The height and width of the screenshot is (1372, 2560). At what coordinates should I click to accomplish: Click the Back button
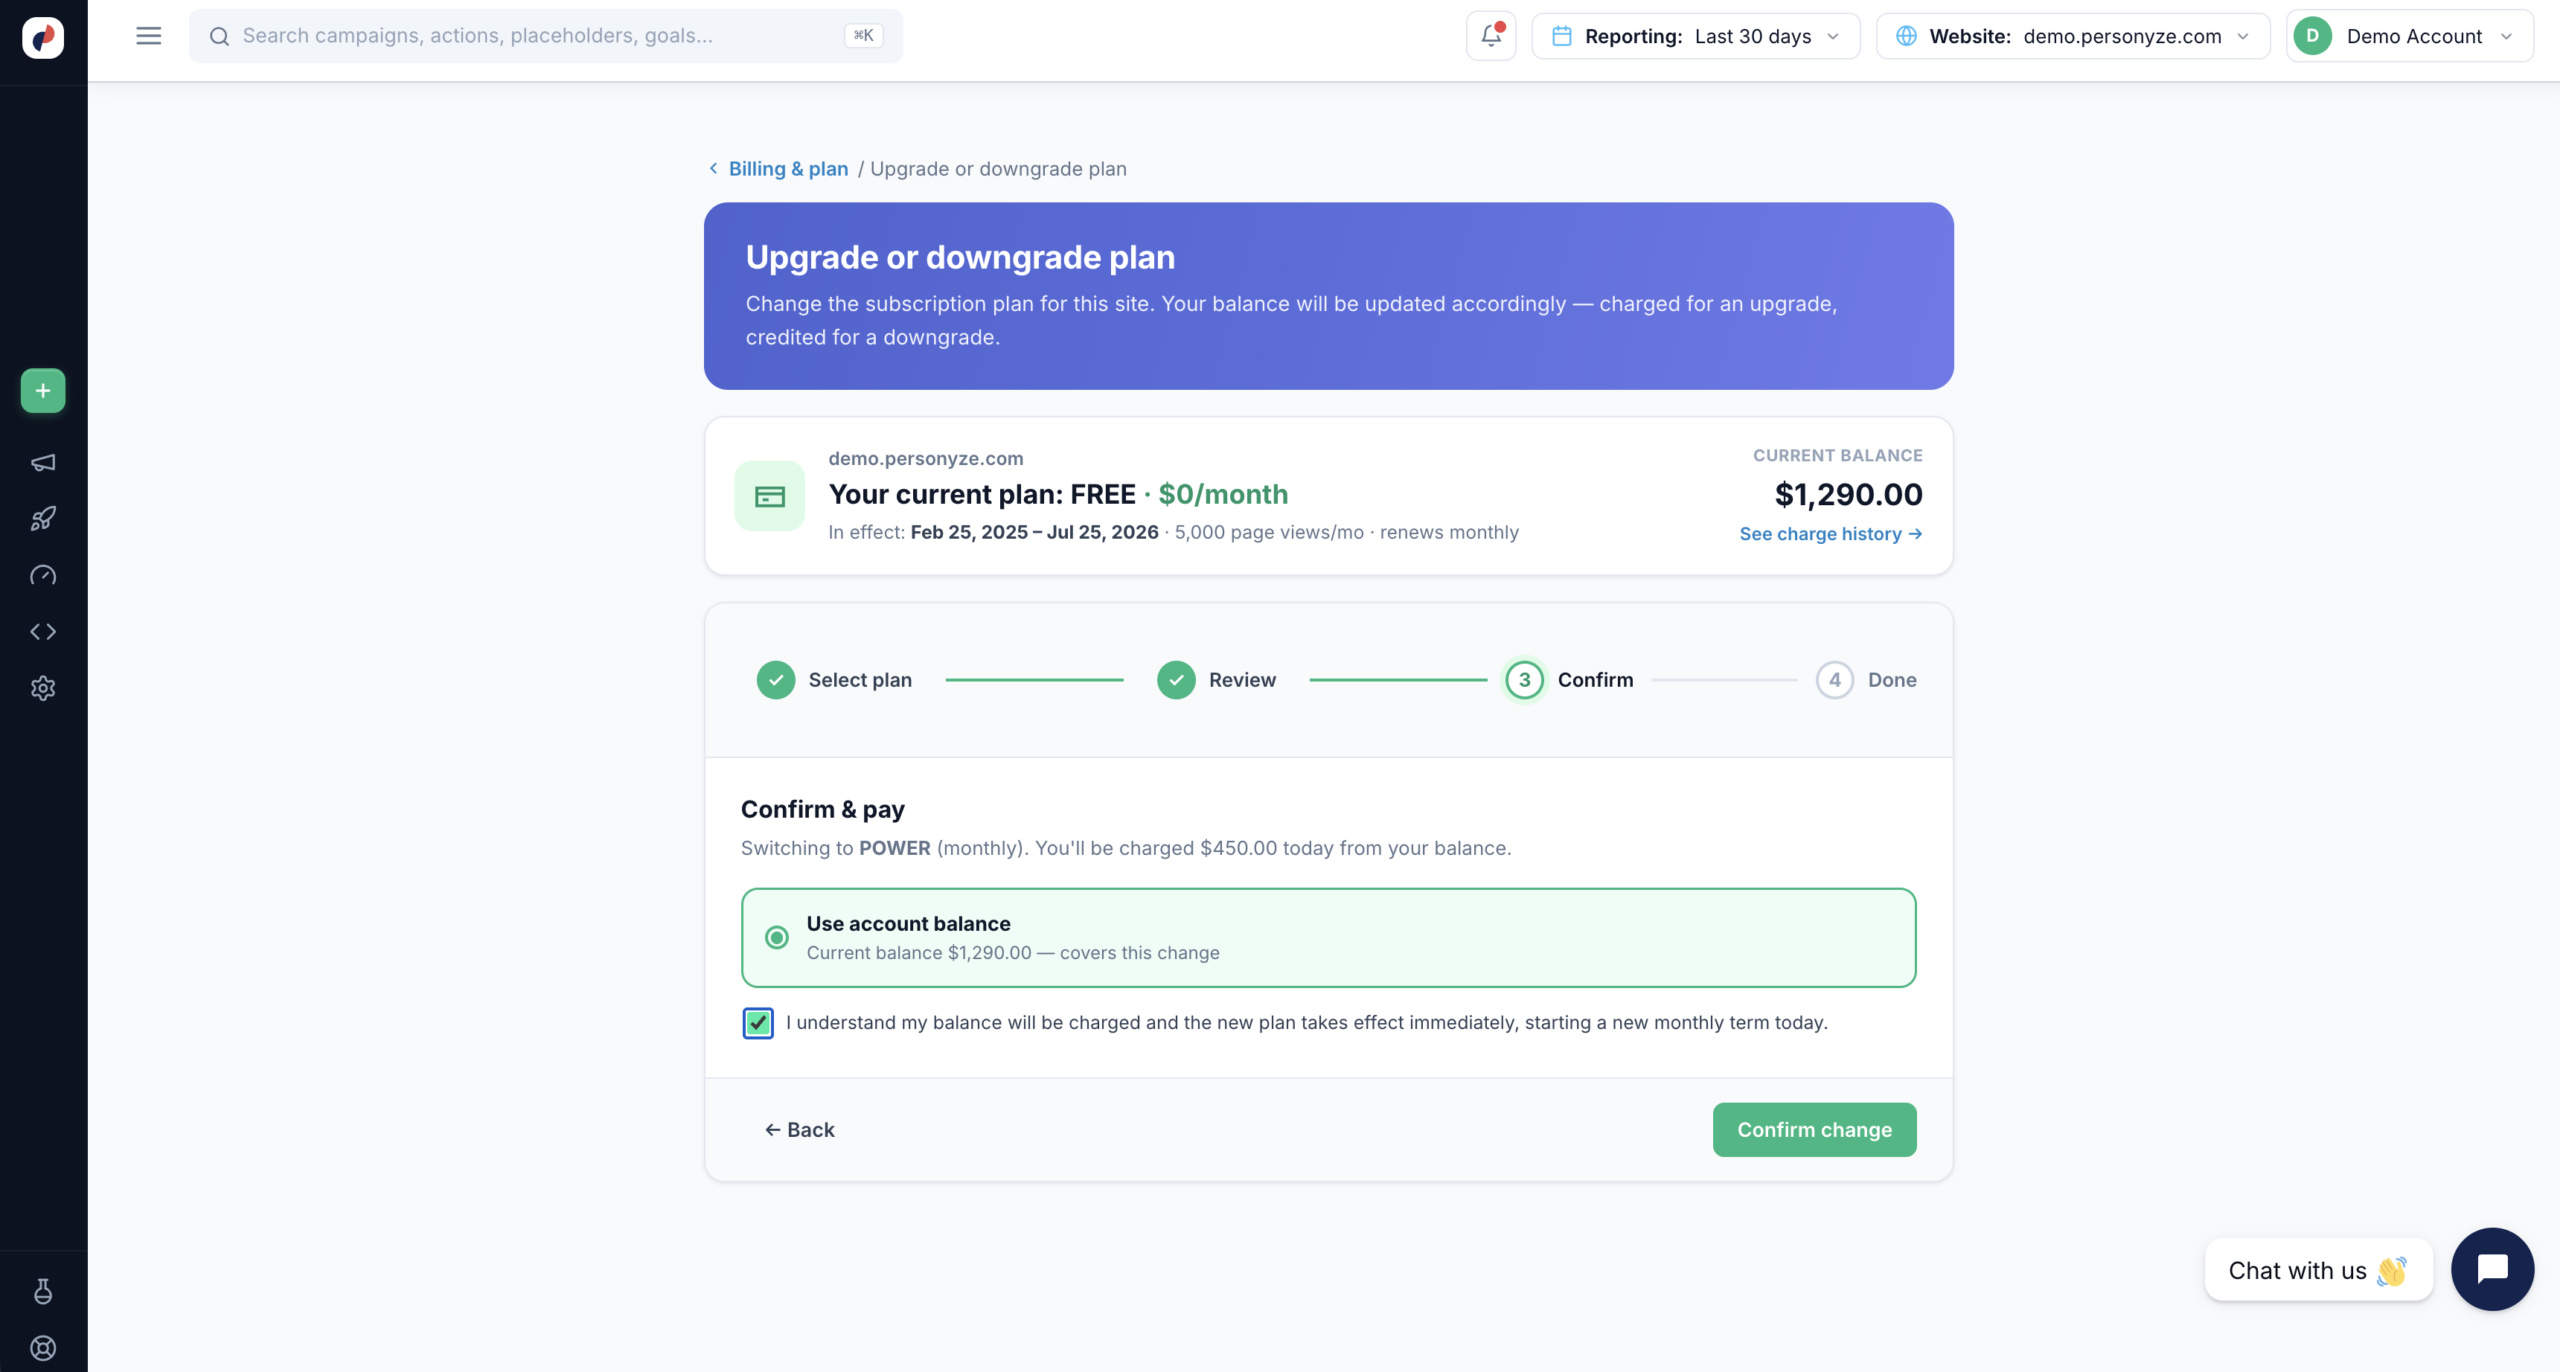799,1129
